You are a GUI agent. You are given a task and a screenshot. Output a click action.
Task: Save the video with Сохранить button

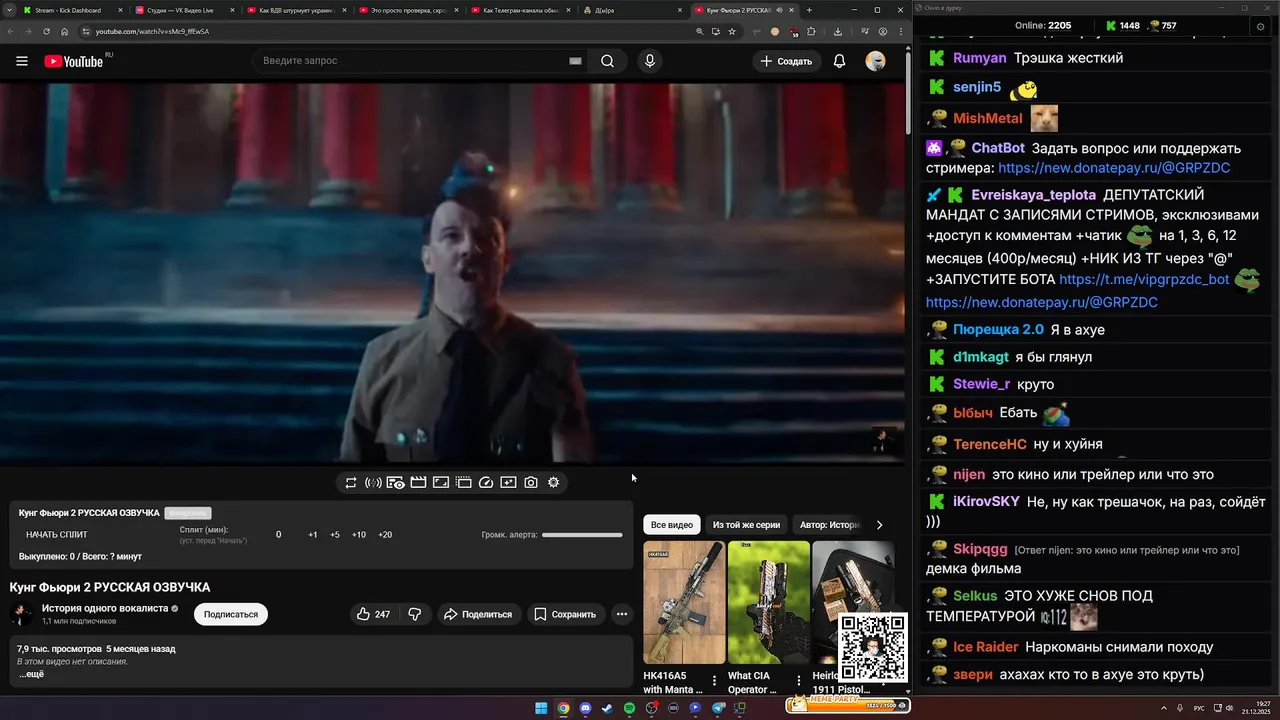pos(565,614)
